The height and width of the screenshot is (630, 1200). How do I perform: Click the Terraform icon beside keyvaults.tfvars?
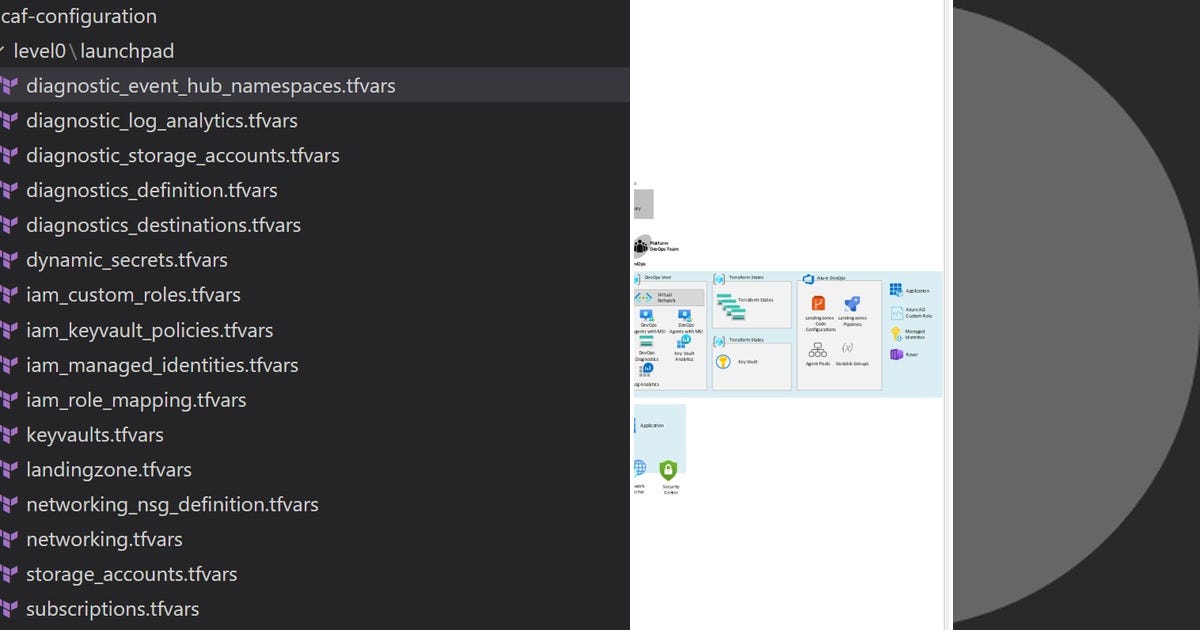(11, 434)
